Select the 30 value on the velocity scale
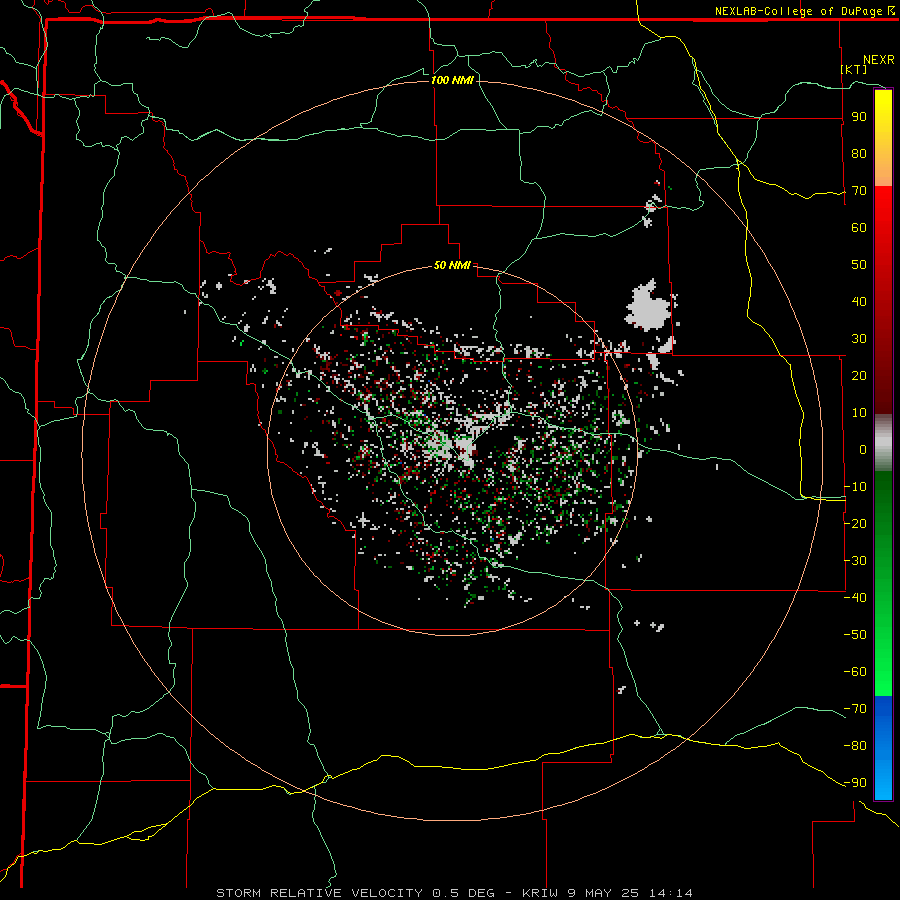 pyautogui.click(x=859, y=339)
